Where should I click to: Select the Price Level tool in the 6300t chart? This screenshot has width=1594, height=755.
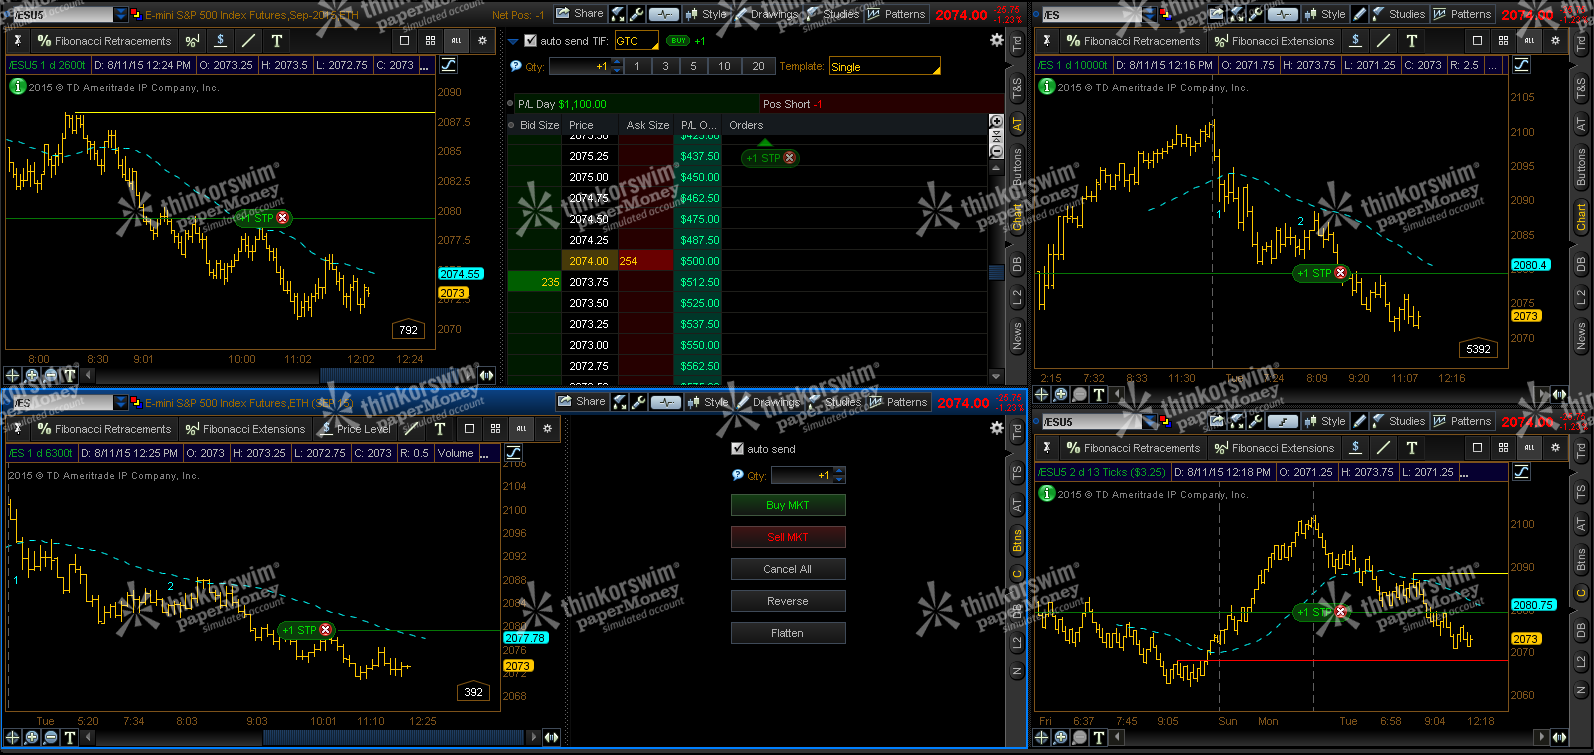coord(355,429)
